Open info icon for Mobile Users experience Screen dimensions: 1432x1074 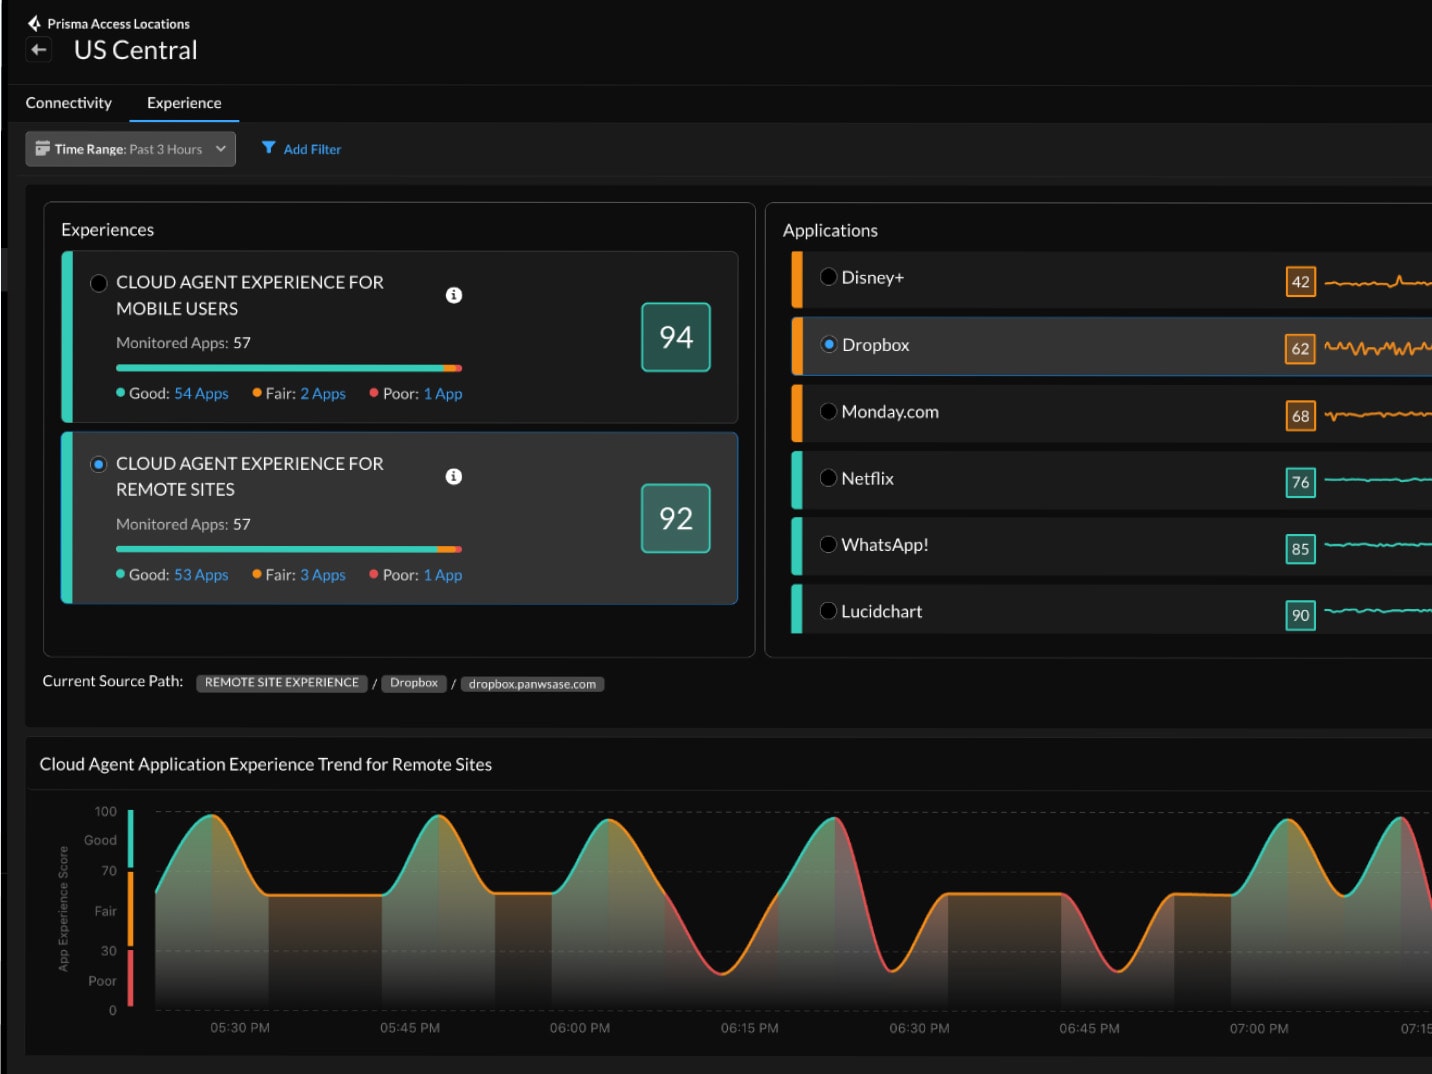tap(453, 295)
